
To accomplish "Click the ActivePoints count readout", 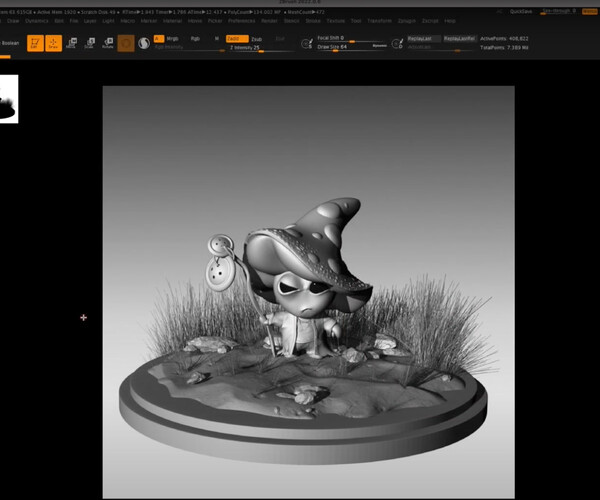I will pyautogui.click(x=504, y=39).
